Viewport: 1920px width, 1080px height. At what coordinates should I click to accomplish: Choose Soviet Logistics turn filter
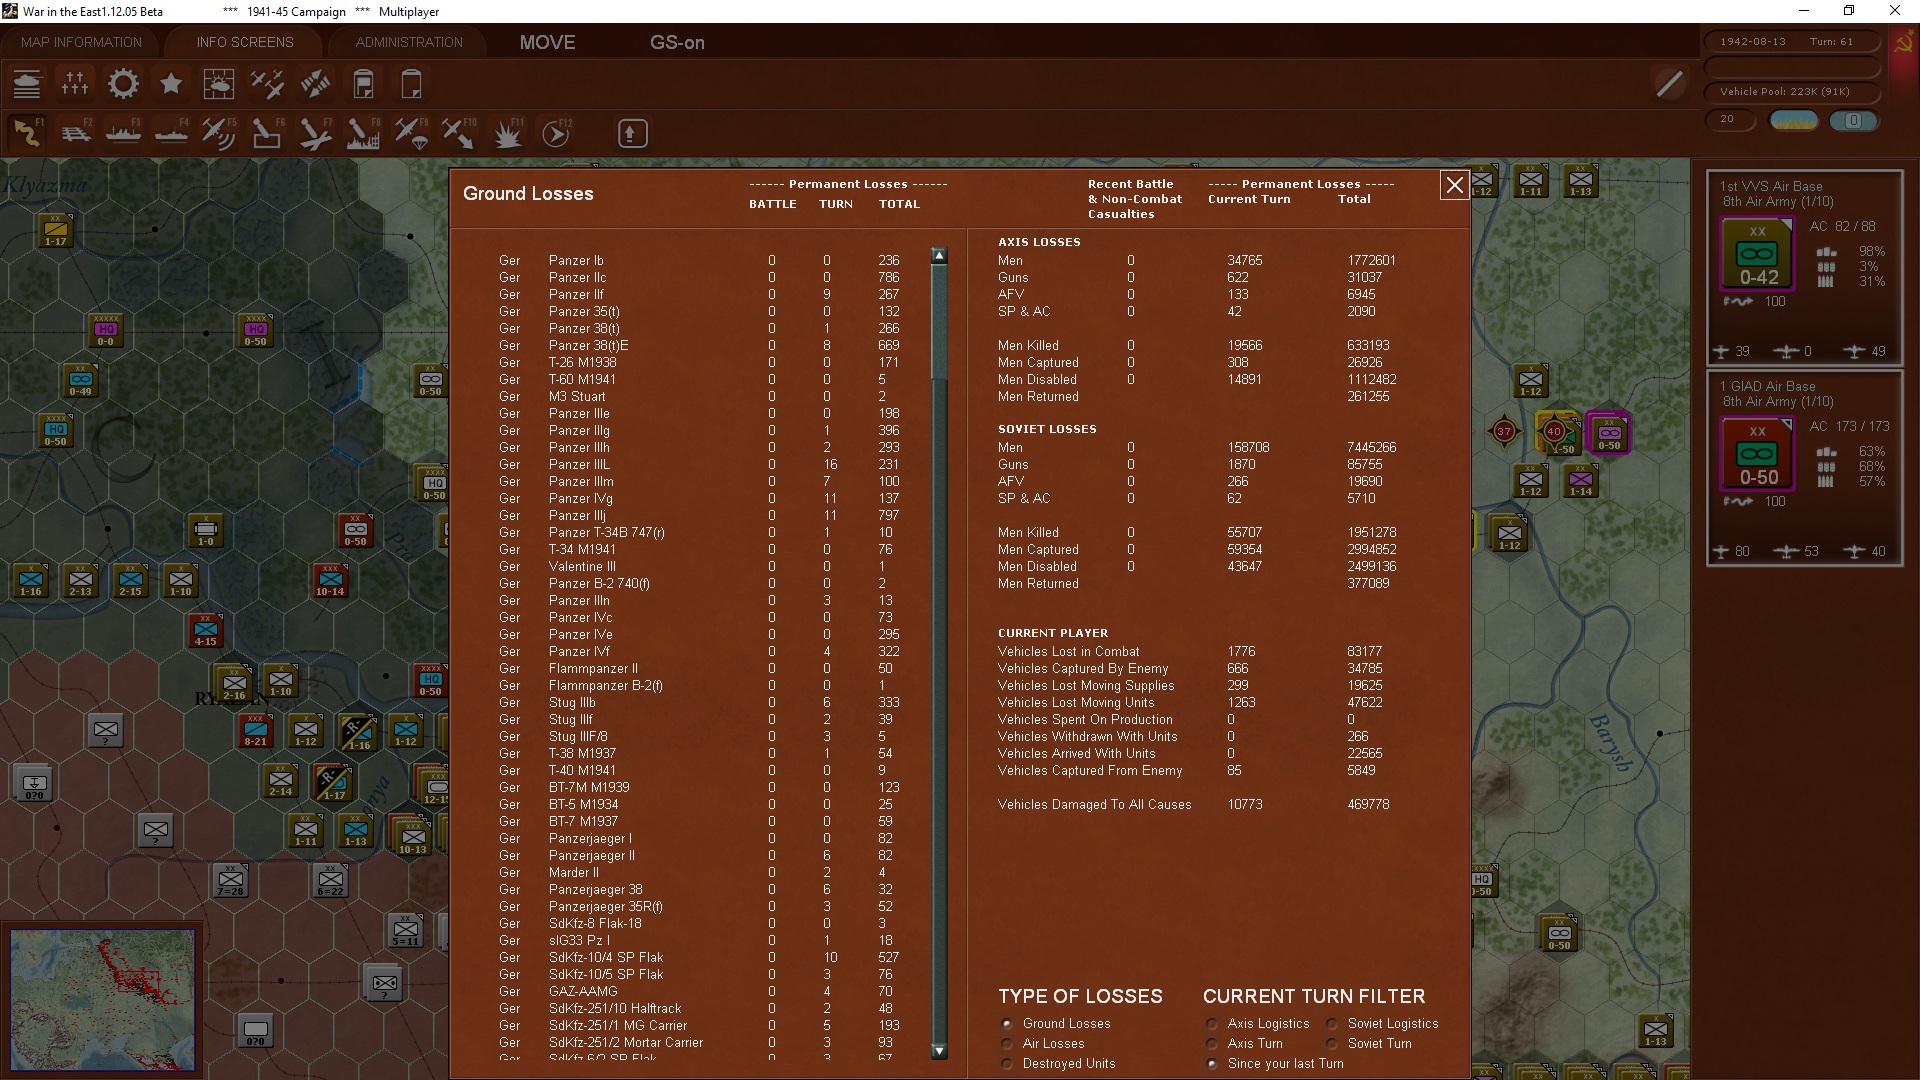[1332, 1023]
